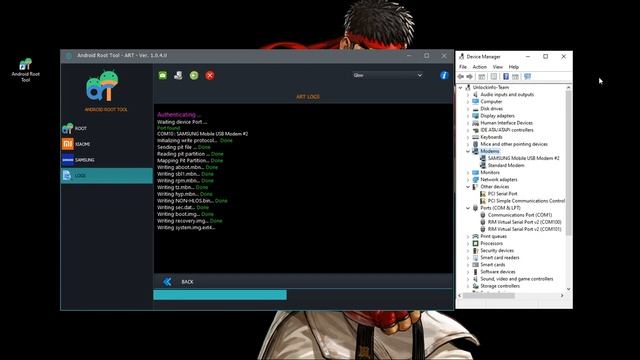The image size is (640, 360).
Task: Select Software devices in device tree
Action: [498, 272]
